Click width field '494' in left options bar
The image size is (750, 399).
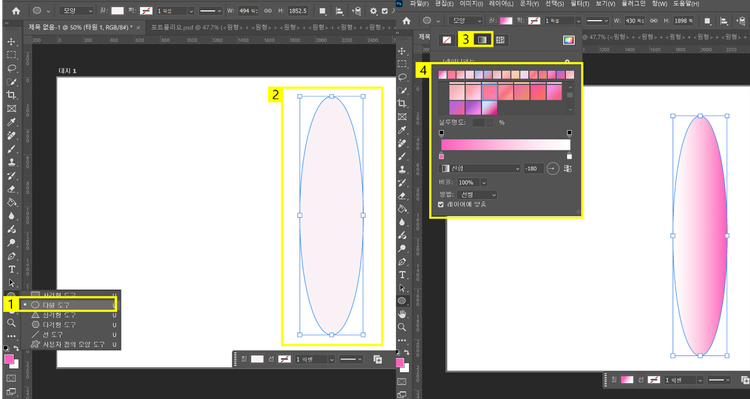point(248,11)
